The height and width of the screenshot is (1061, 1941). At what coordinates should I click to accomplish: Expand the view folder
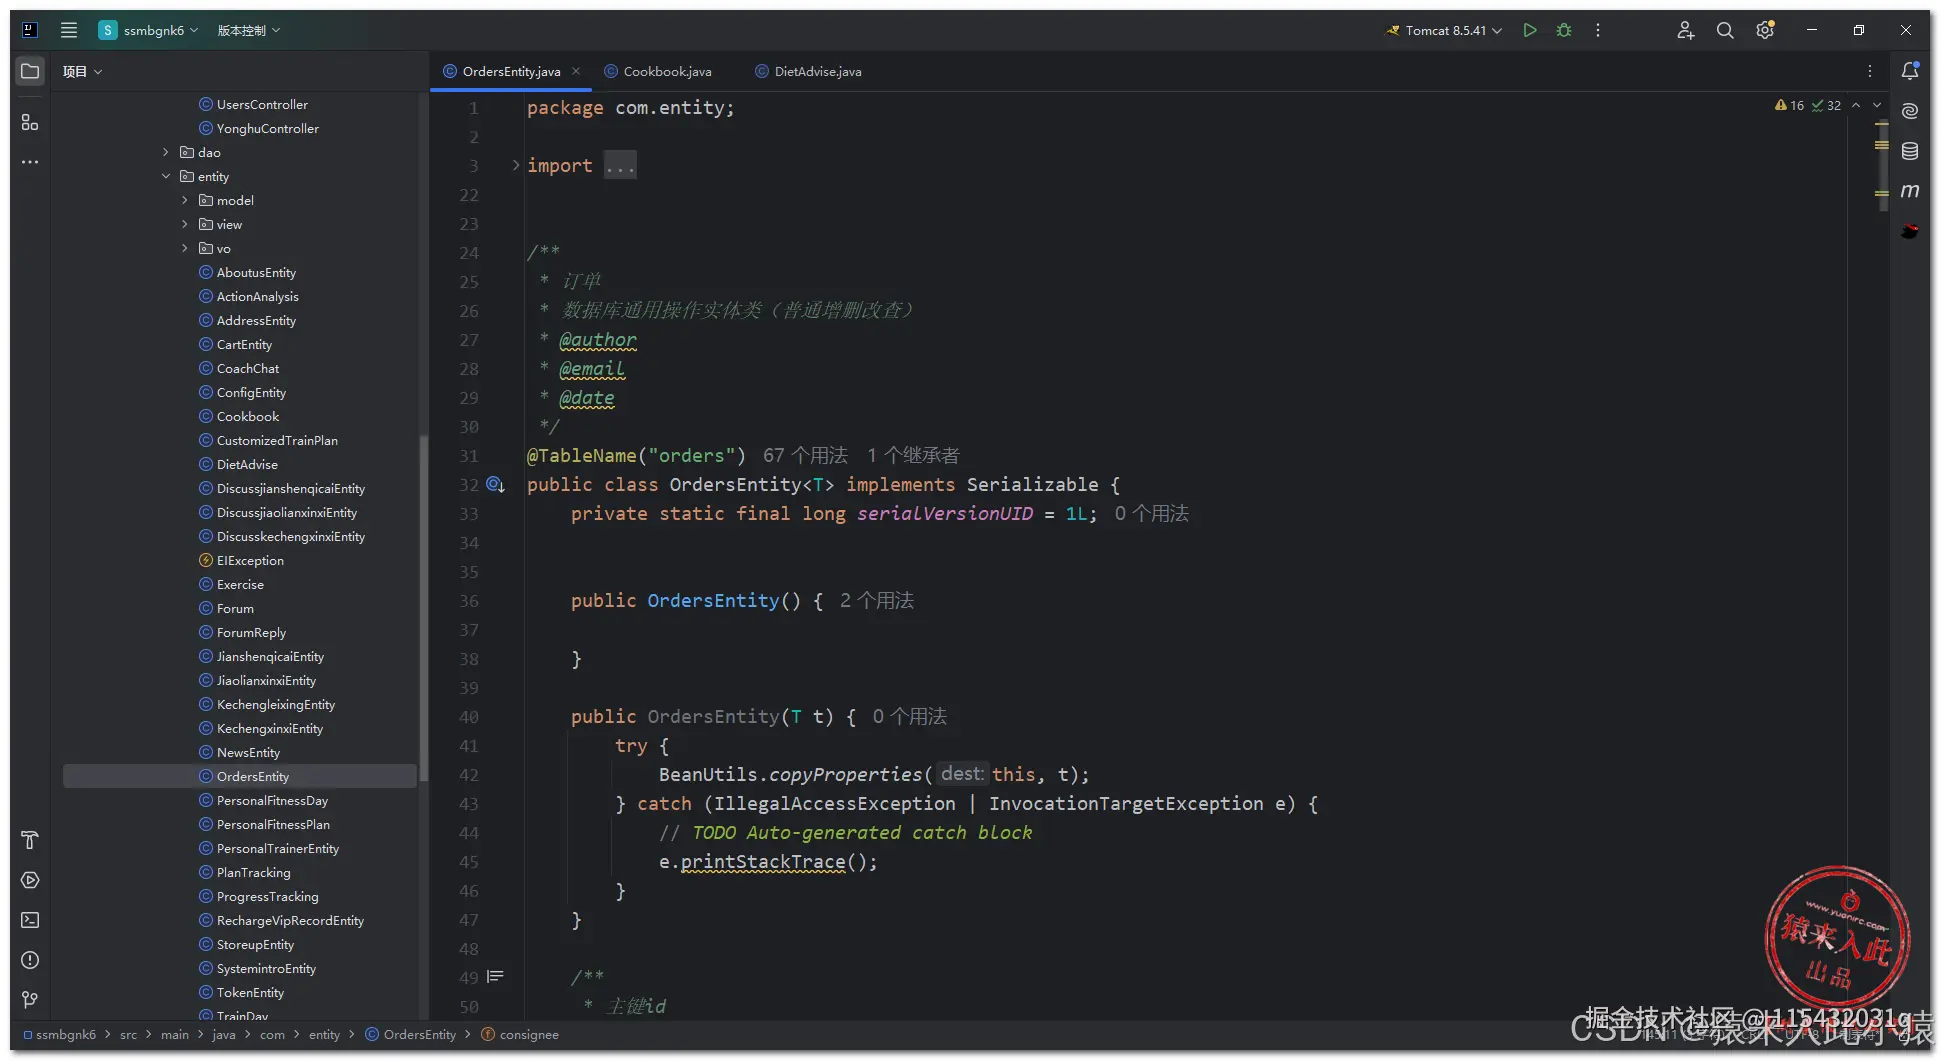pos(185,224)
